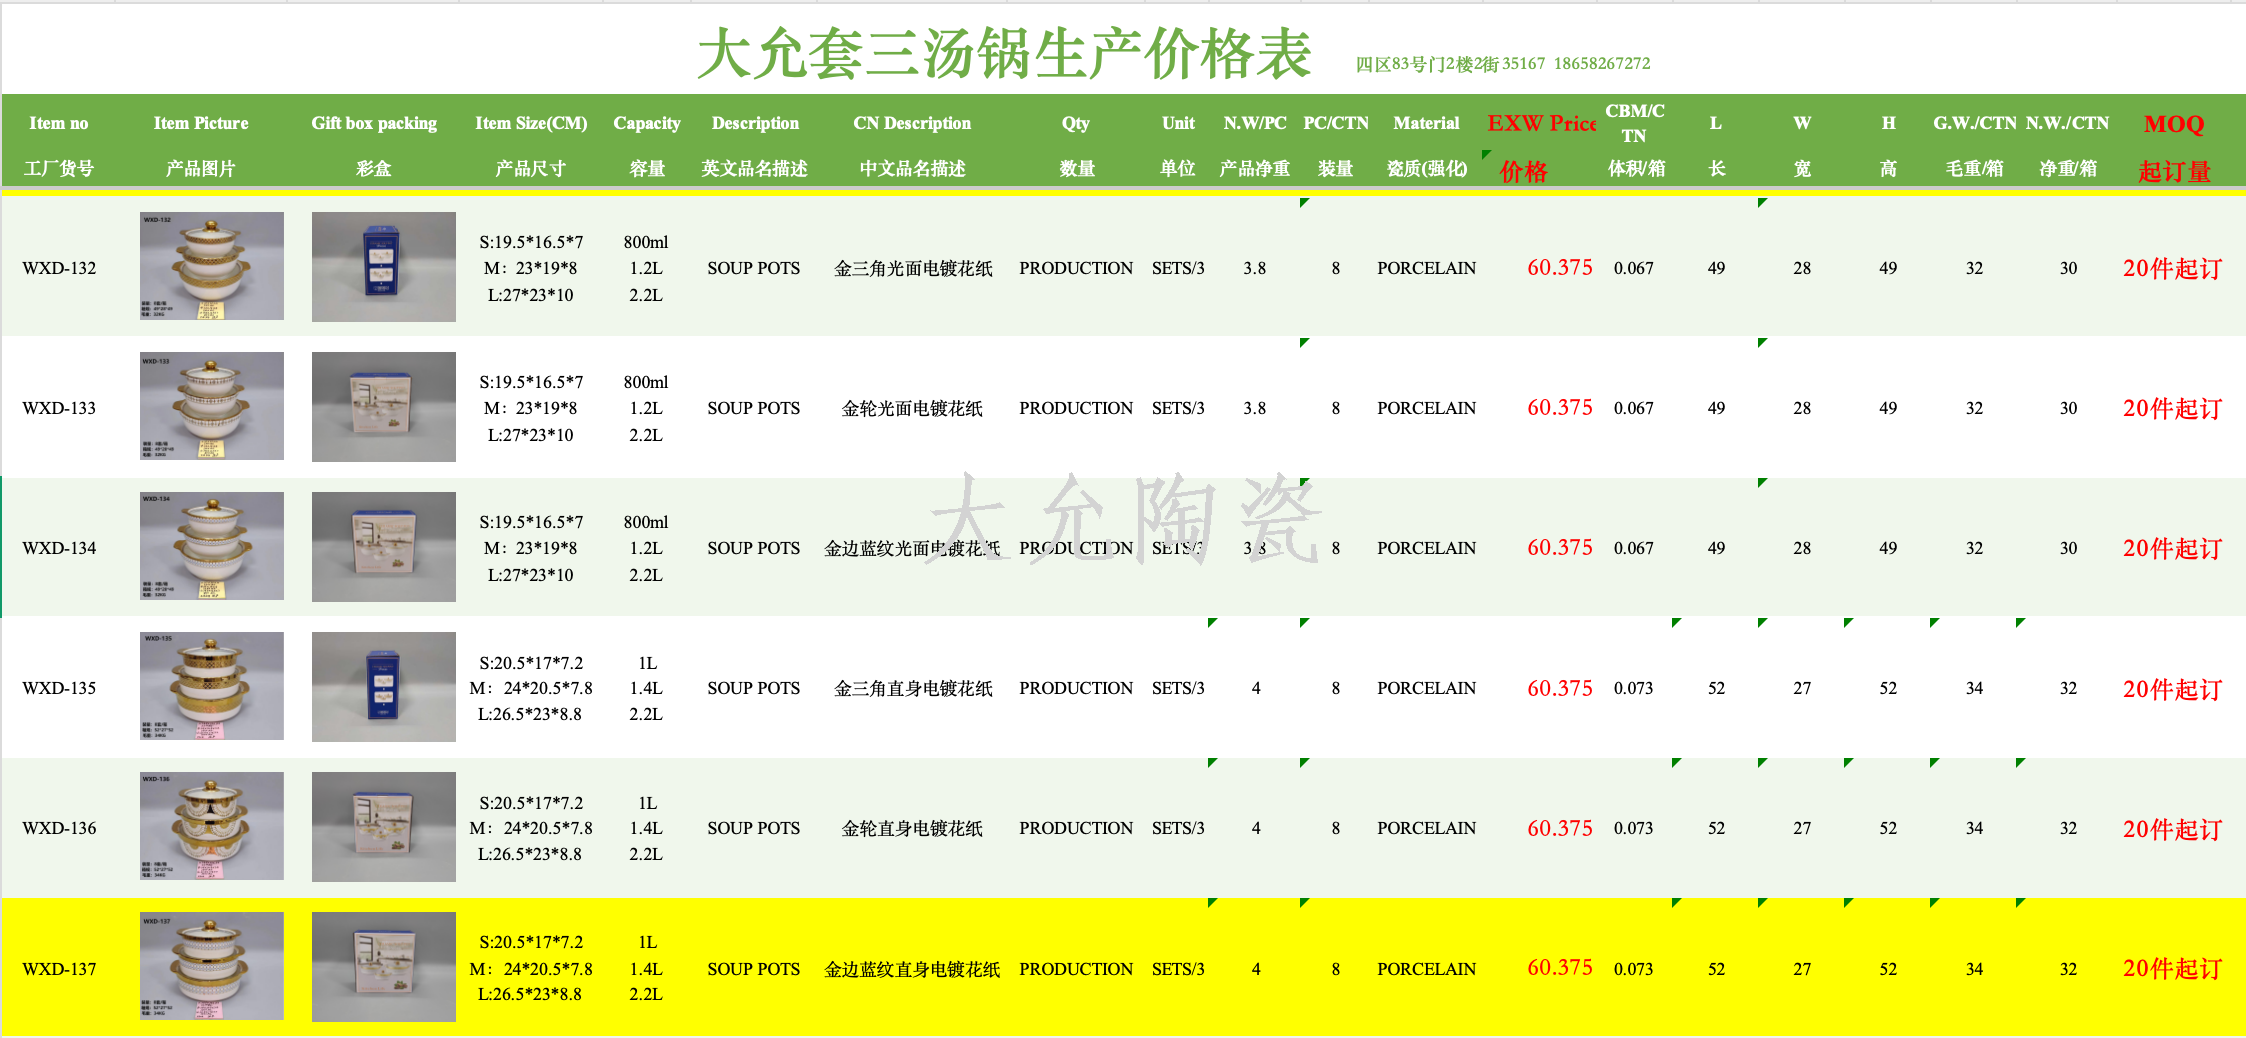
Task: Select the red MOQ header cell
Action: 2173,125
